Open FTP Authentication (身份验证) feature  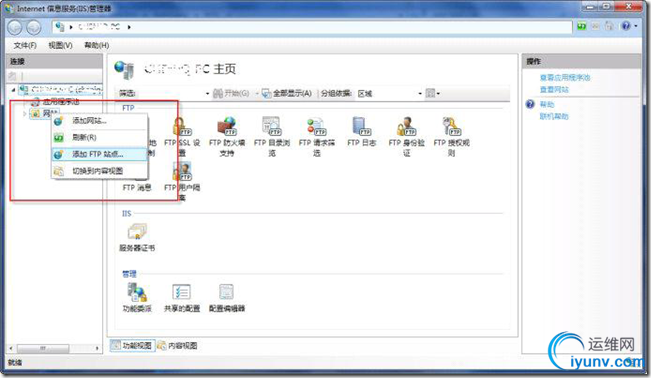[x=406, y=136]
